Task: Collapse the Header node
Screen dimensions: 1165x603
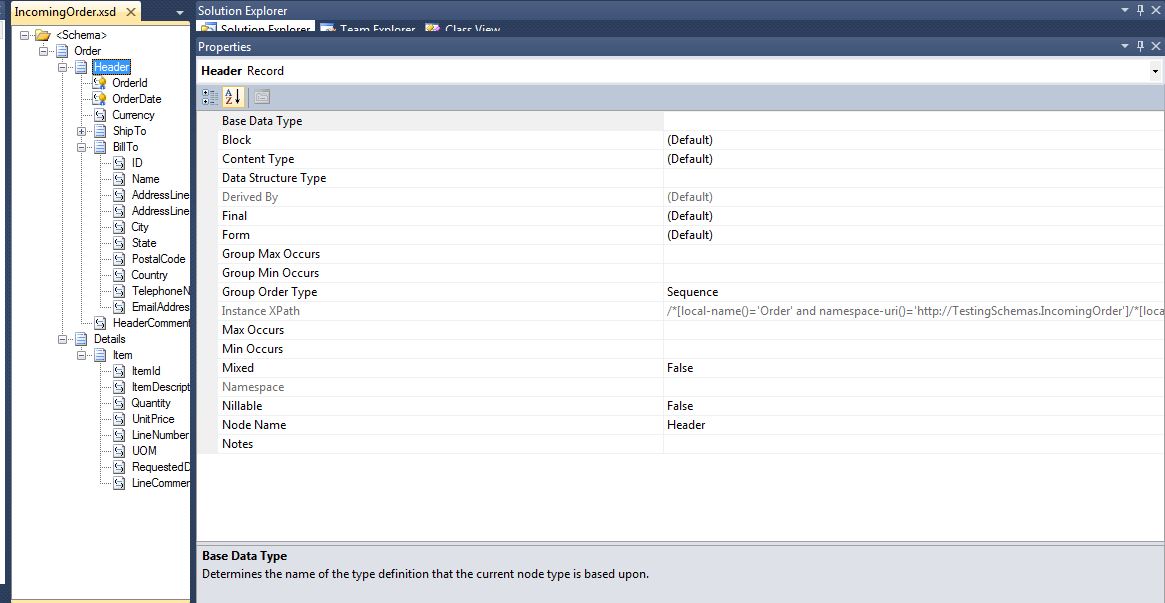Action: [63, 68]
